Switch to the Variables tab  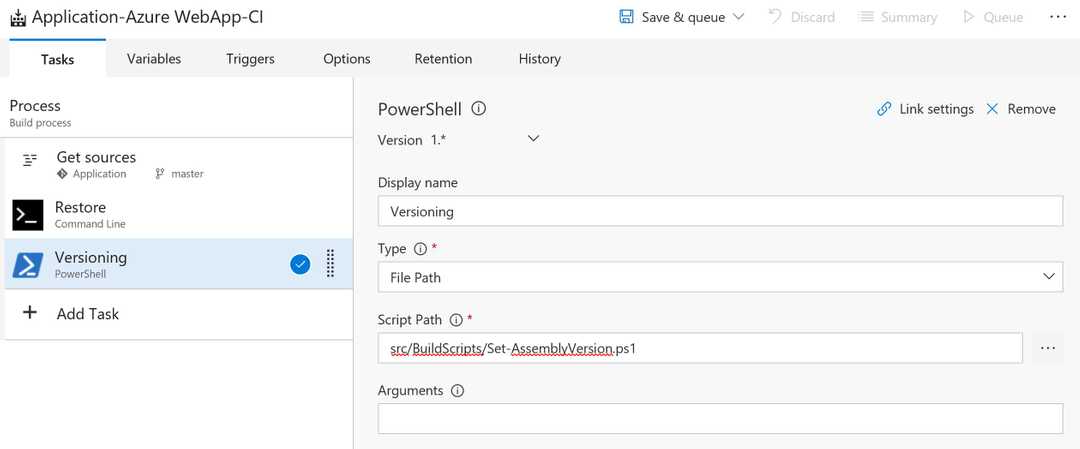[x=154, y=59]
